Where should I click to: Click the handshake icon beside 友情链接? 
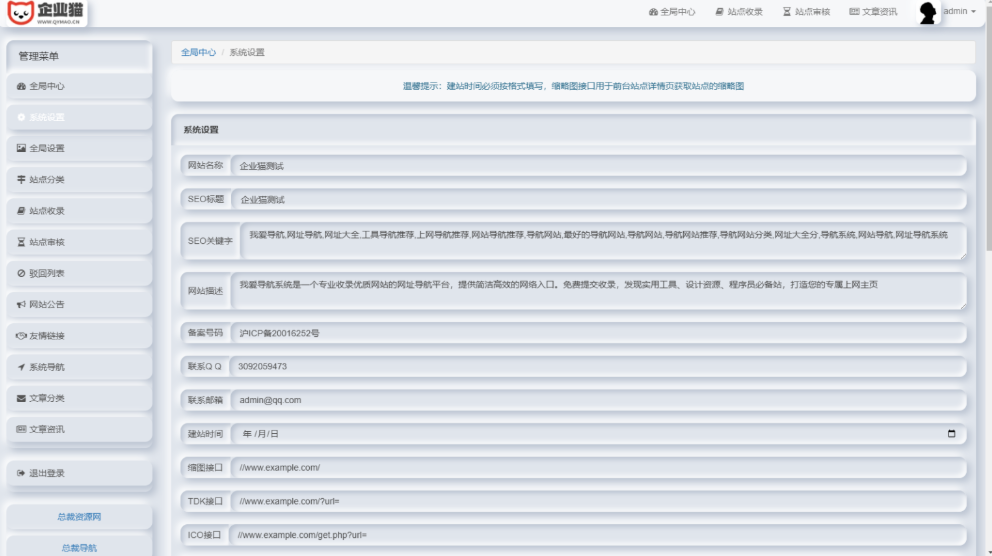coord(21,335)
